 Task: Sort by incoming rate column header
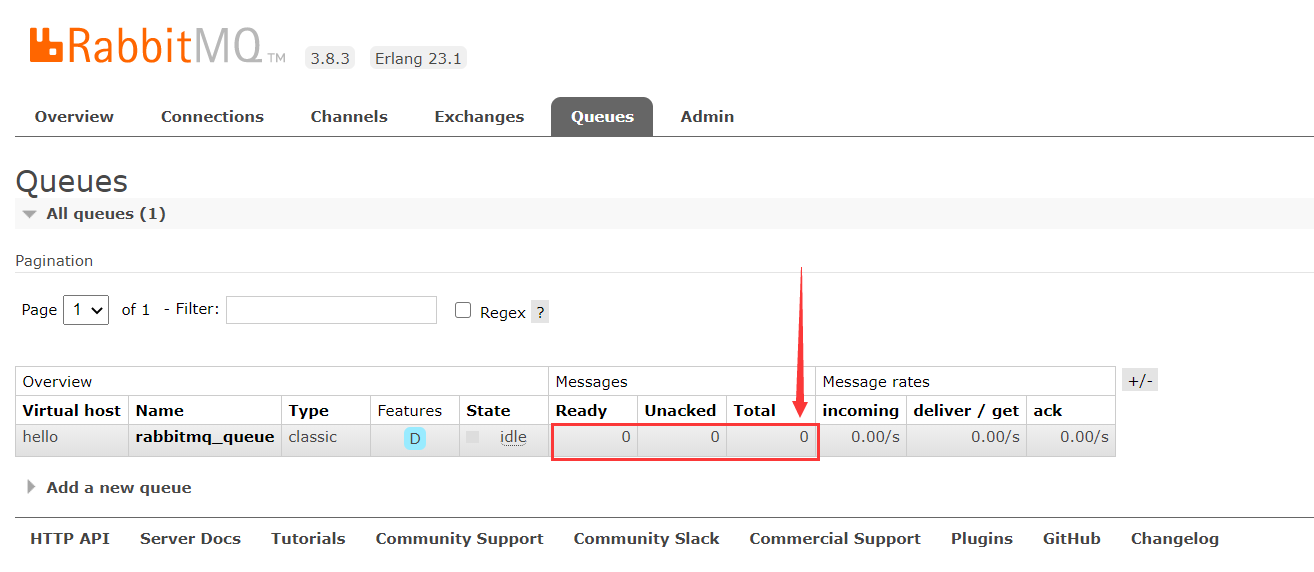(860, 411)
